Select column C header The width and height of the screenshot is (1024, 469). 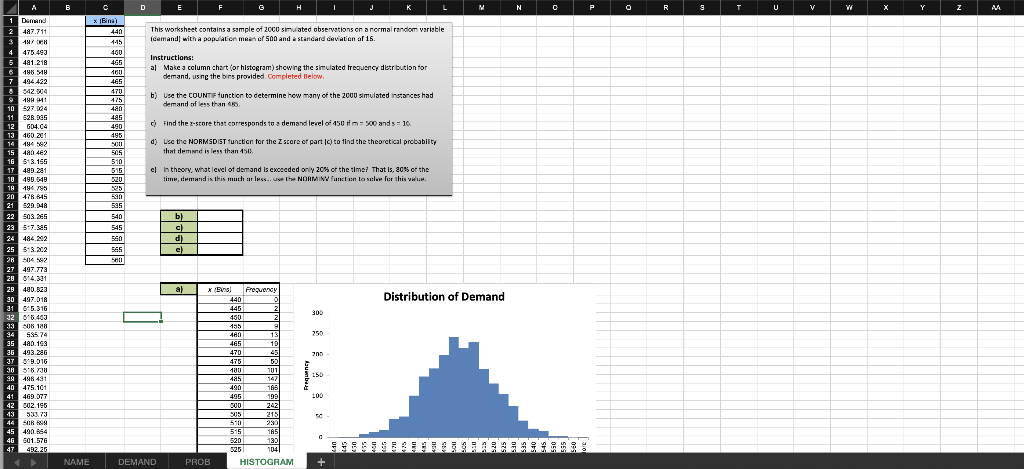tap(105, 8)
